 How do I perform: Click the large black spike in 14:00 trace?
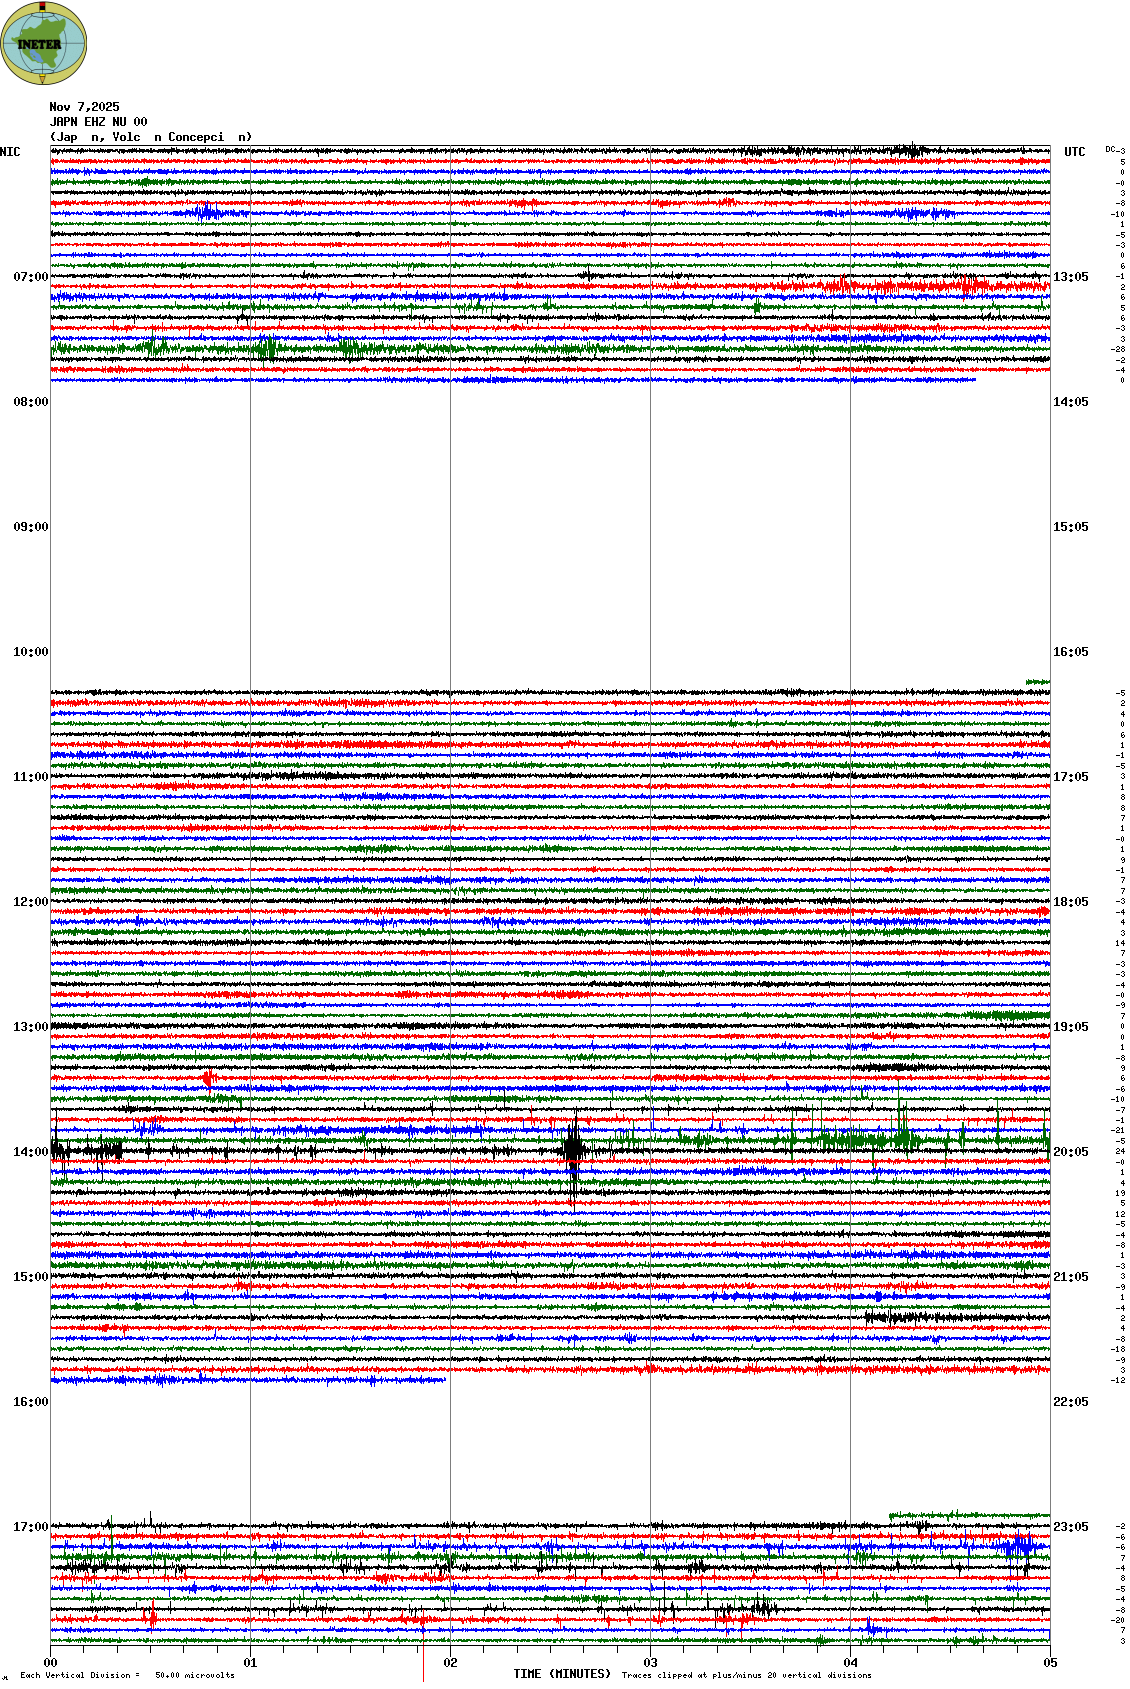573,1150
